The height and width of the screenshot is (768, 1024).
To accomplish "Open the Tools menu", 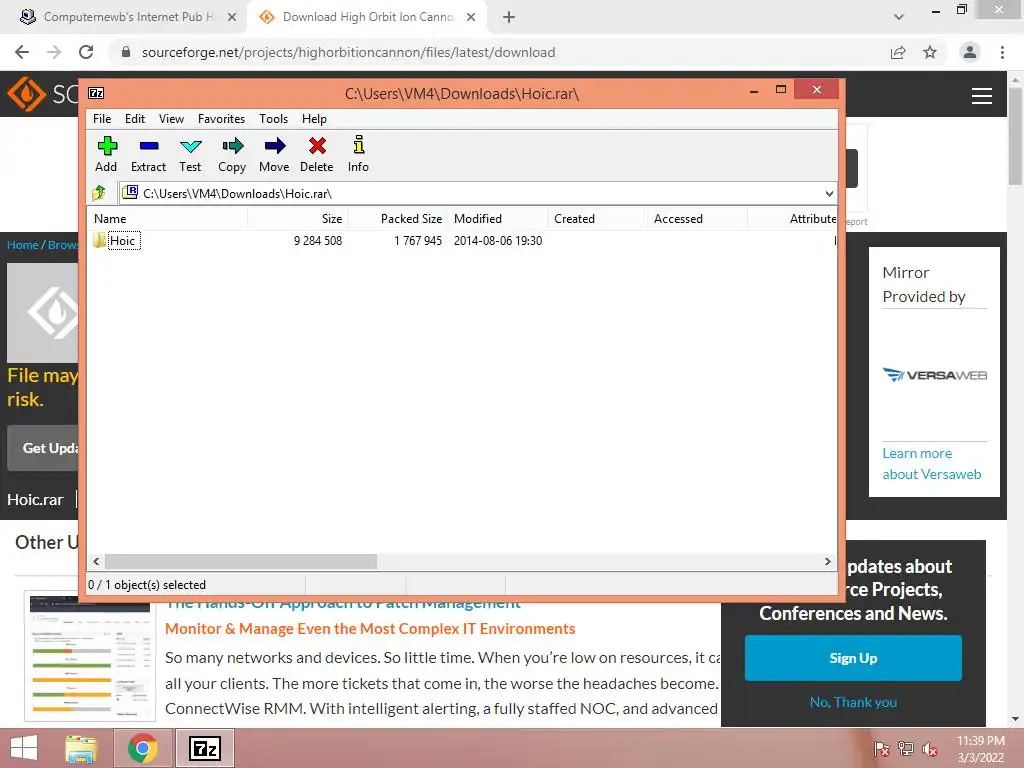I will [274, 119].
